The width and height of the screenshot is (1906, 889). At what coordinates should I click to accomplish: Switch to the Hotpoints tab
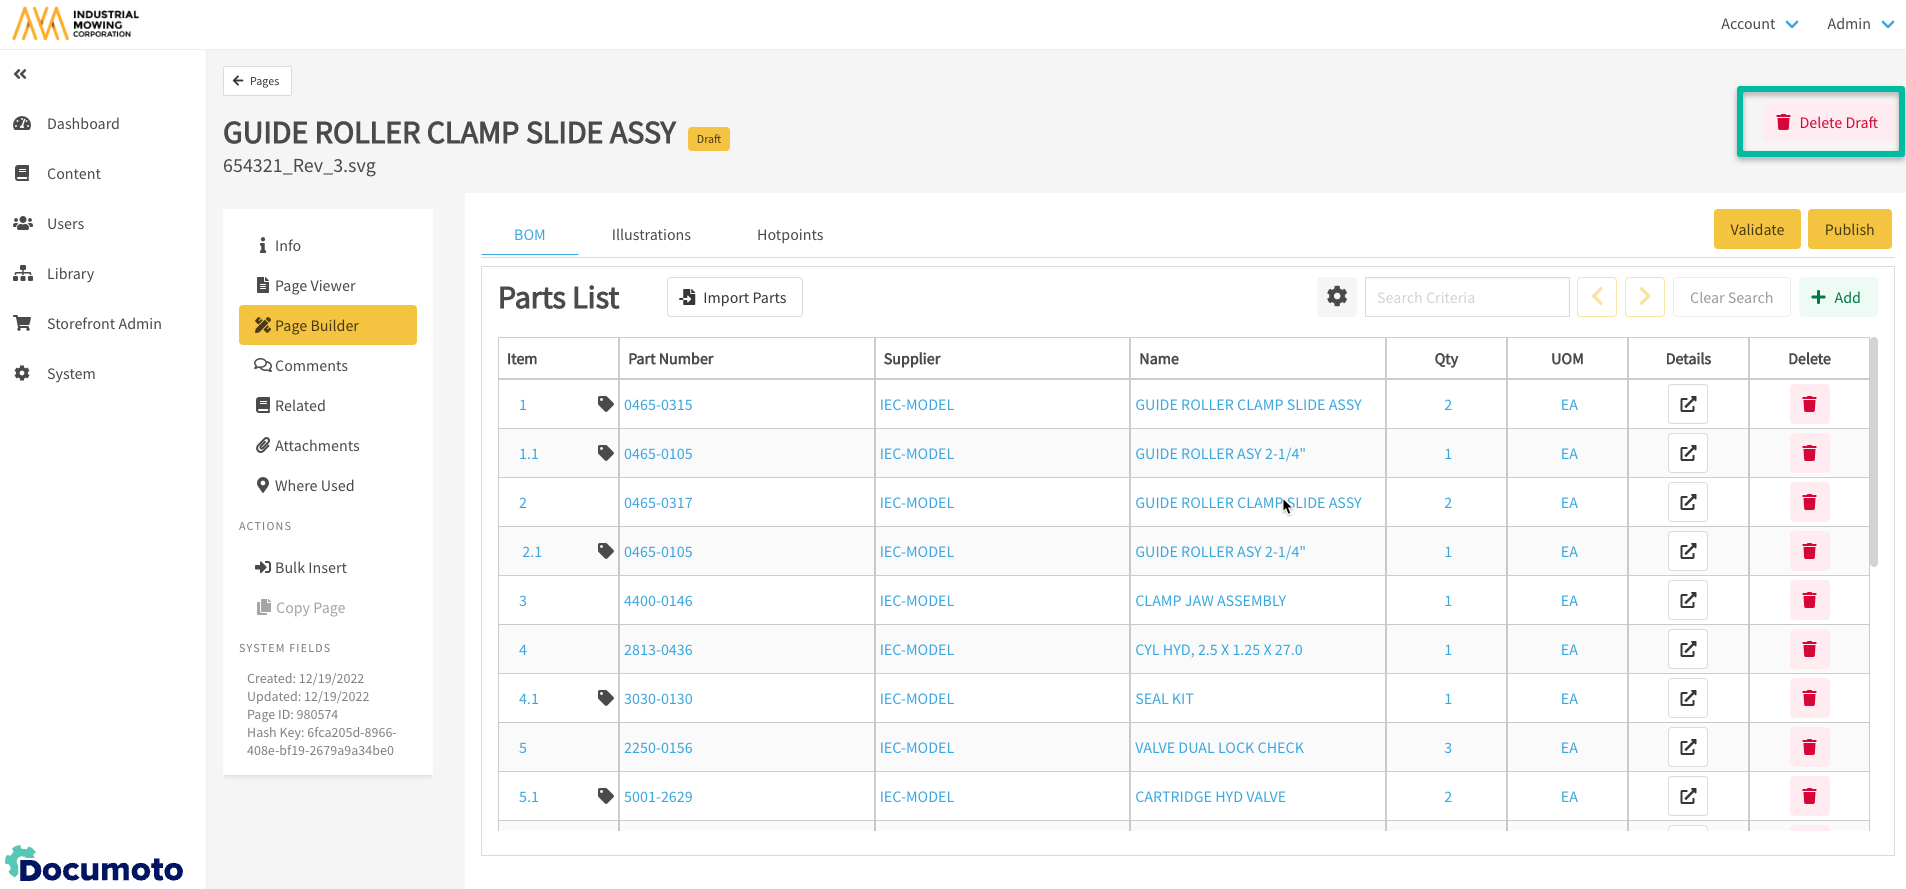[790, 235]
